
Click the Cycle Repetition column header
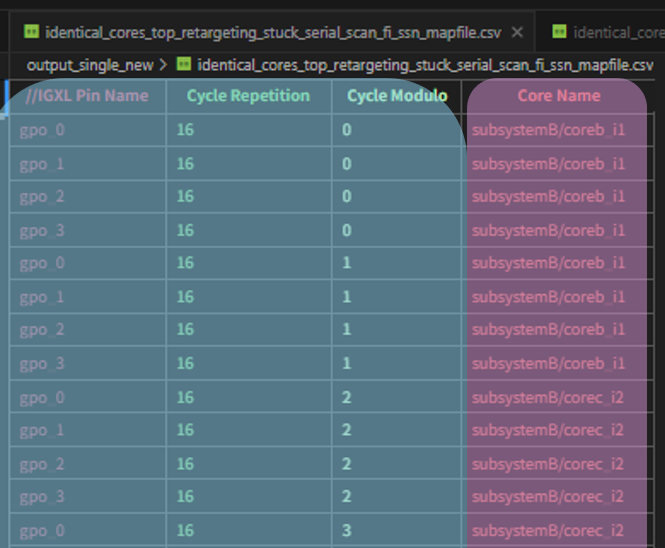coord(248,96)
